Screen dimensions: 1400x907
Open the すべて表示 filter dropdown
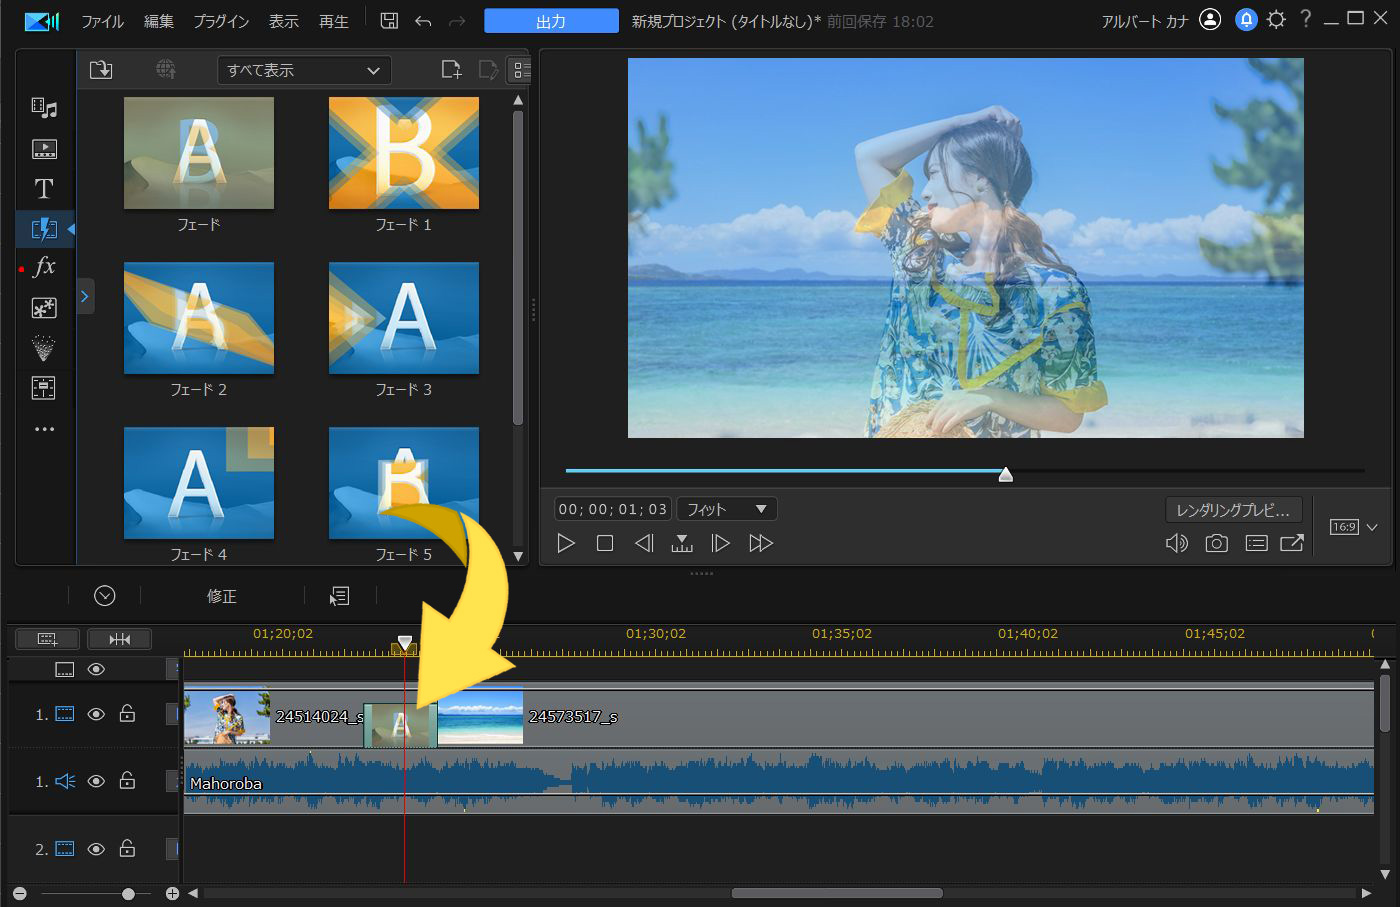pyautogui.click(x=303, y=71)
